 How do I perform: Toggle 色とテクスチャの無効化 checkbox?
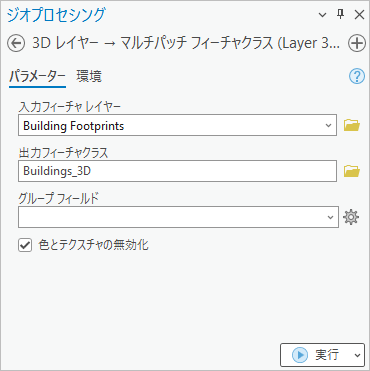tap(25, 246)
